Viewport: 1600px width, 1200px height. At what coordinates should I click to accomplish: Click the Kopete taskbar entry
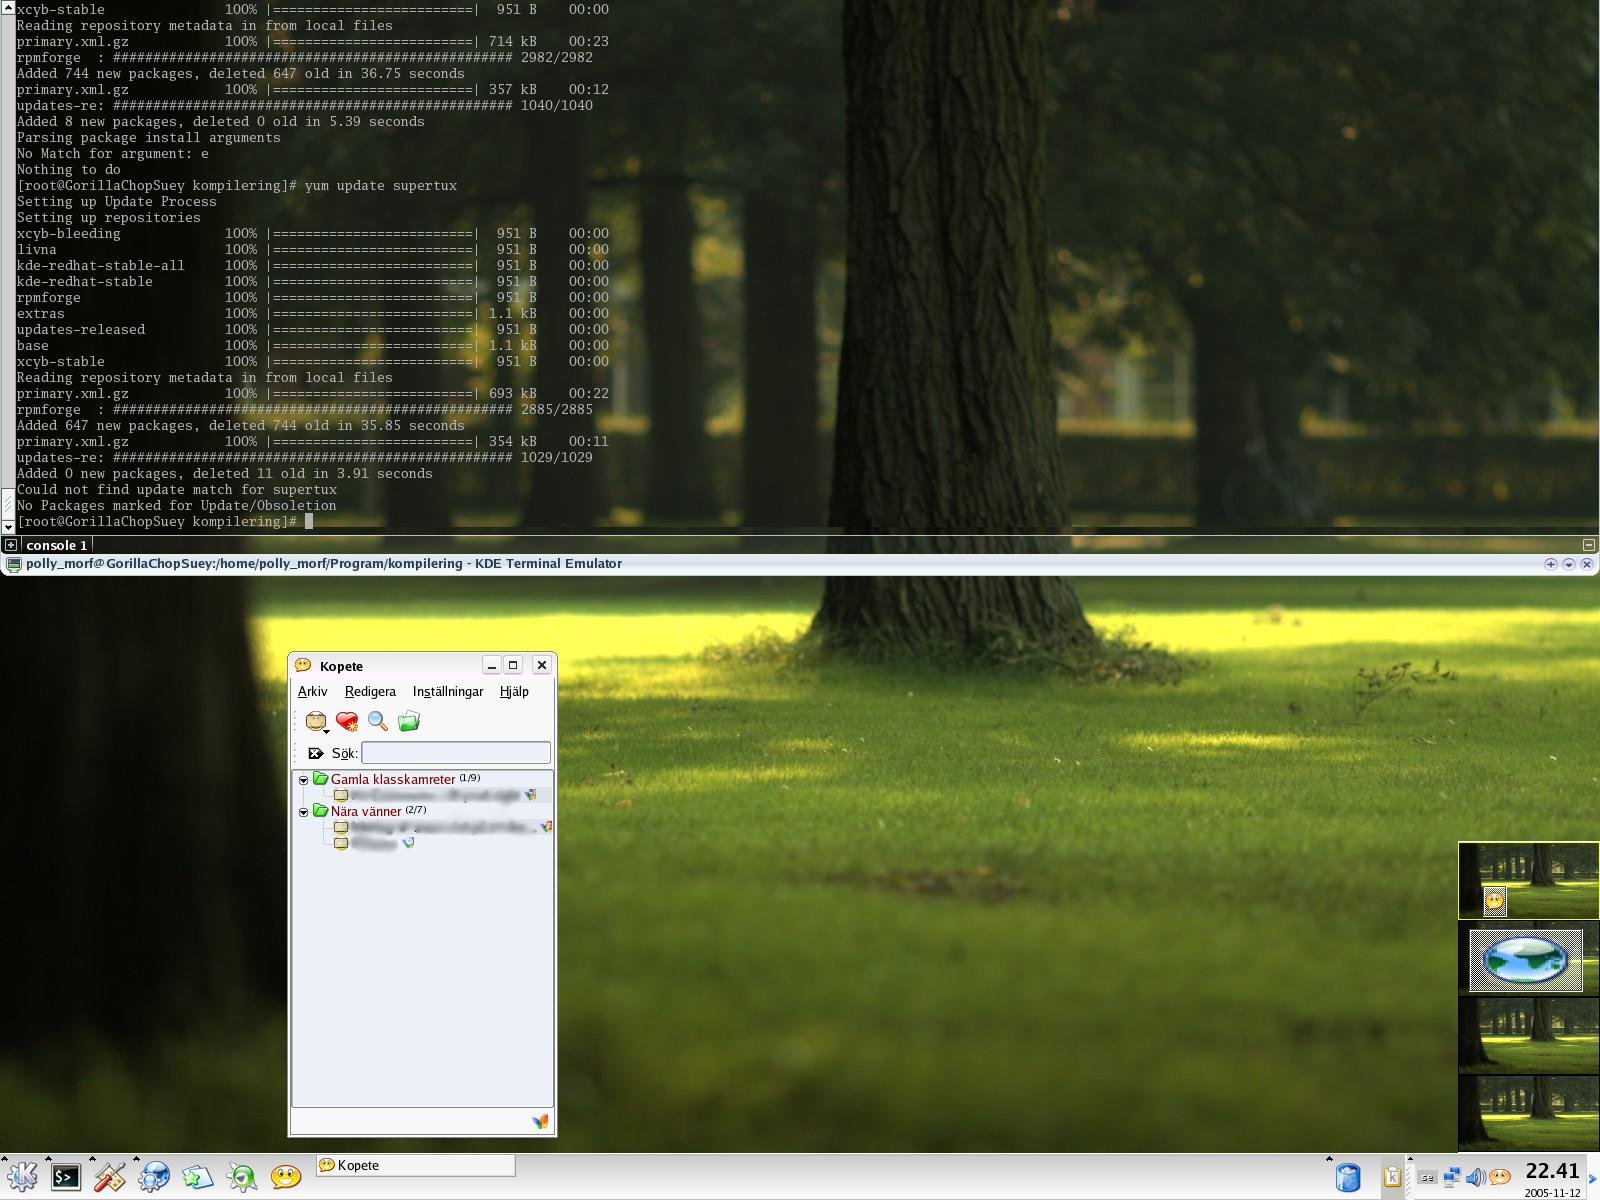[x=415, y=1165]
